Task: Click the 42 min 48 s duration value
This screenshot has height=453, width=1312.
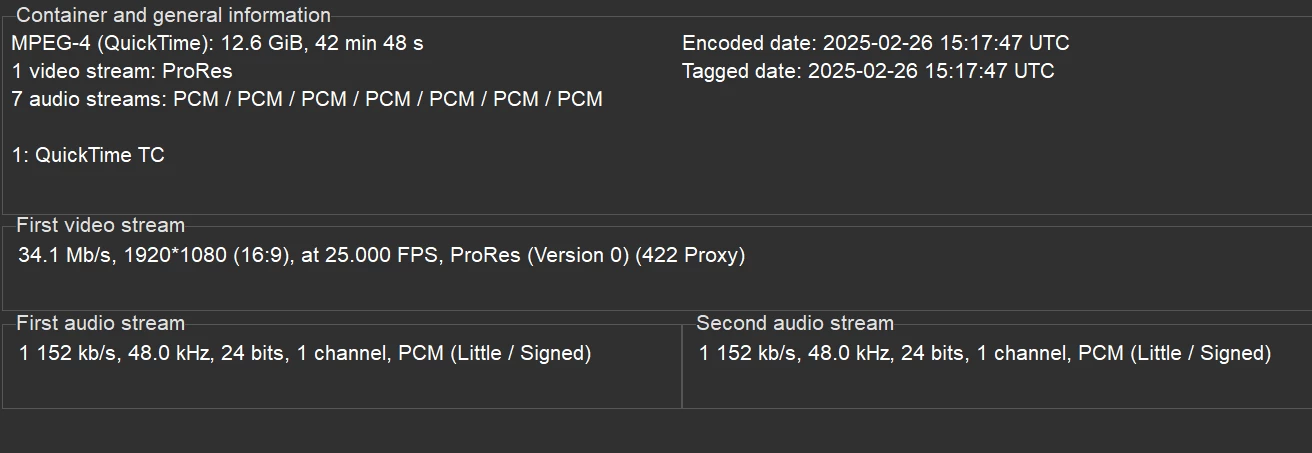Action: click(368, 43)
